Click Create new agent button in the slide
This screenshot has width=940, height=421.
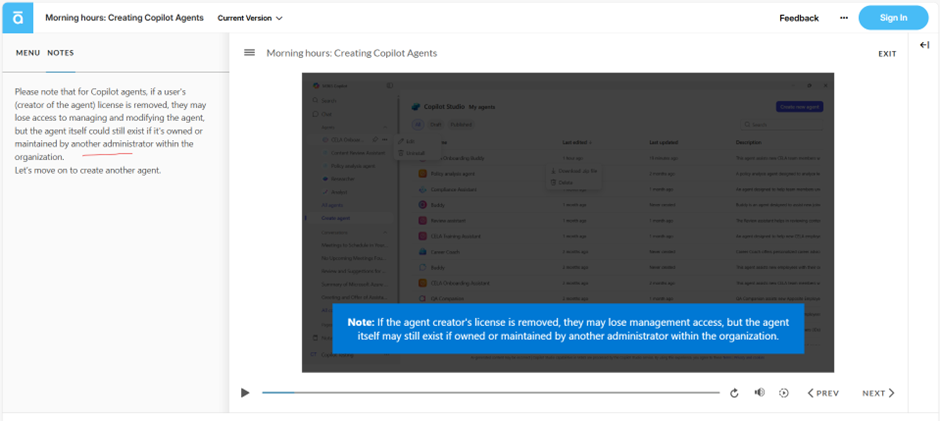click(x=800, y=107)
